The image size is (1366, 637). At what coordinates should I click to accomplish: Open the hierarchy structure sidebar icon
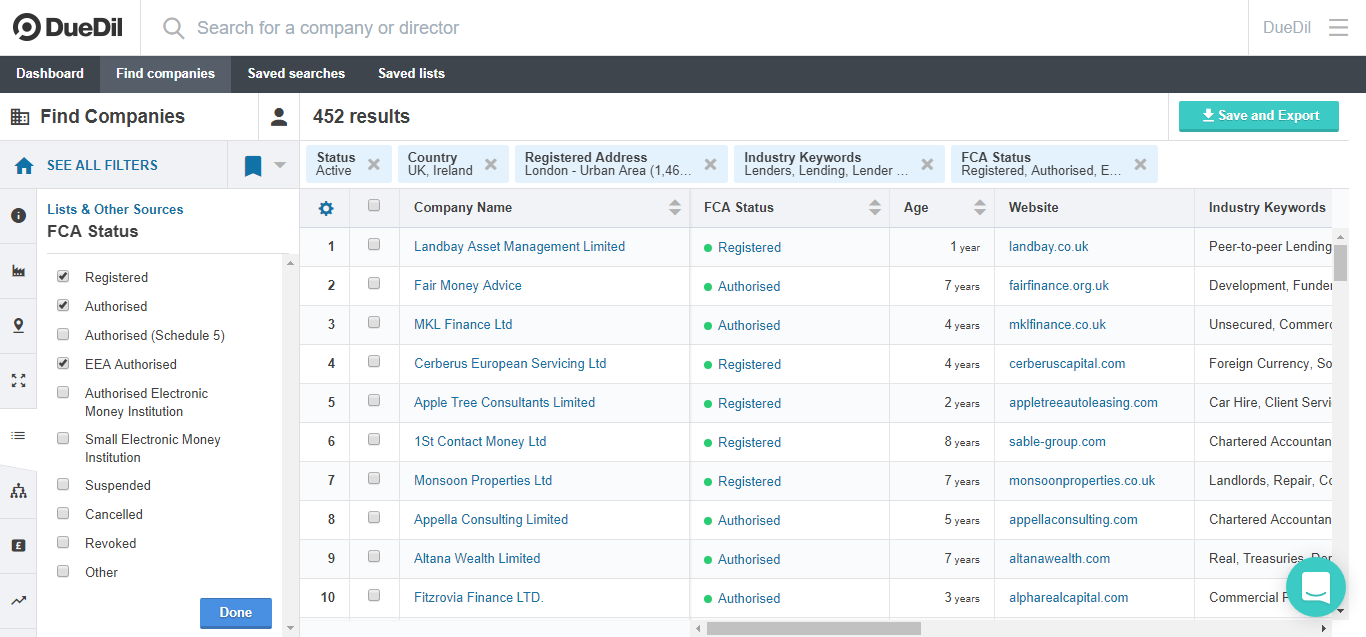pyautogui.click(x=18, y=491)
